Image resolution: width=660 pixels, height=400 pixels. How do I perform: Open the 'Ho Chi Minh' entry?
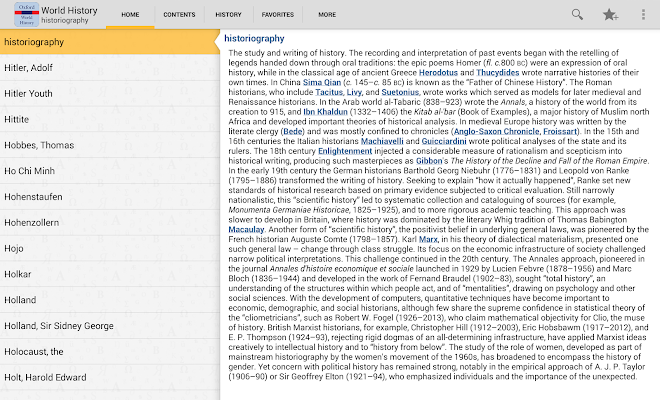(109, 171)
